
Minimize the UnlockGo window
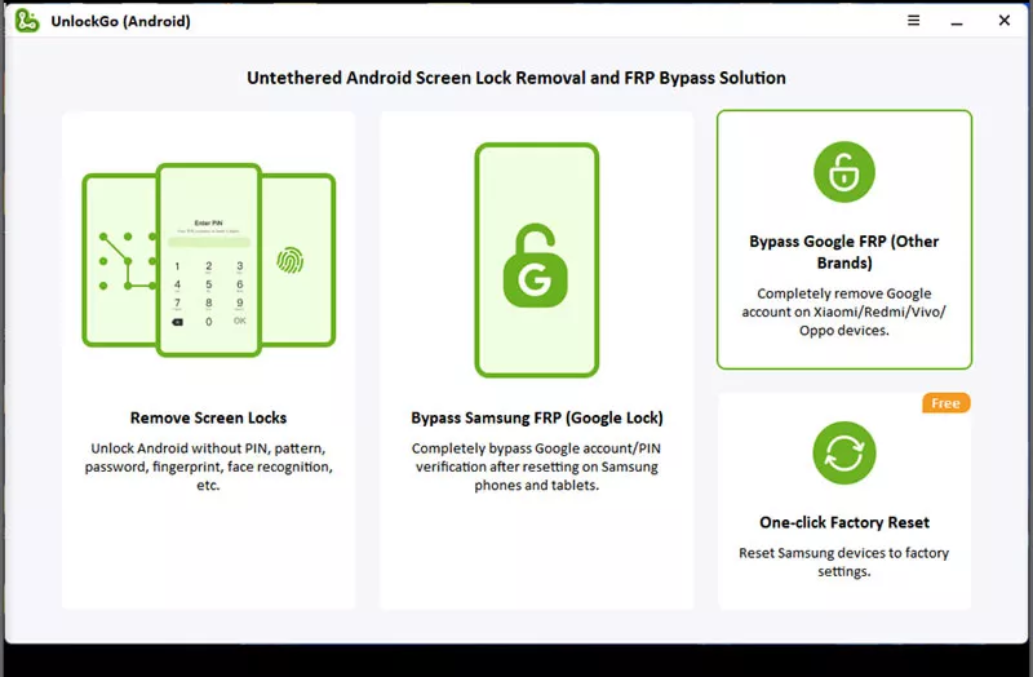[x=957, y=24]
